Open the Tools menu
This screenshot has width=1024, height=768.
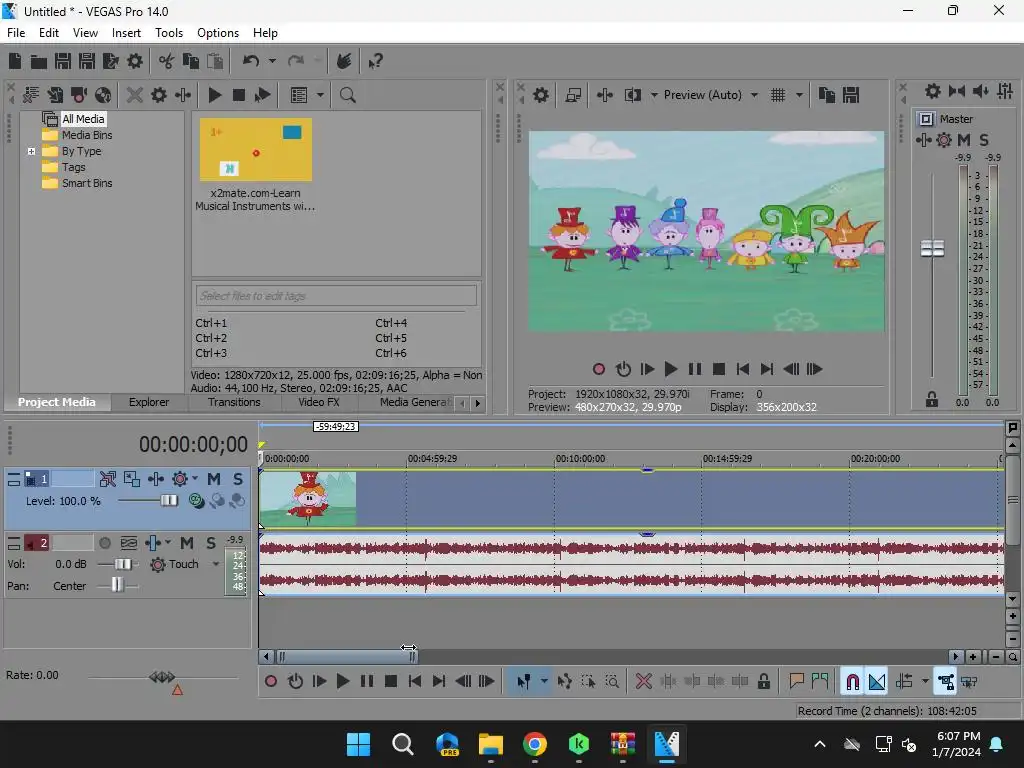coord(168,33)
